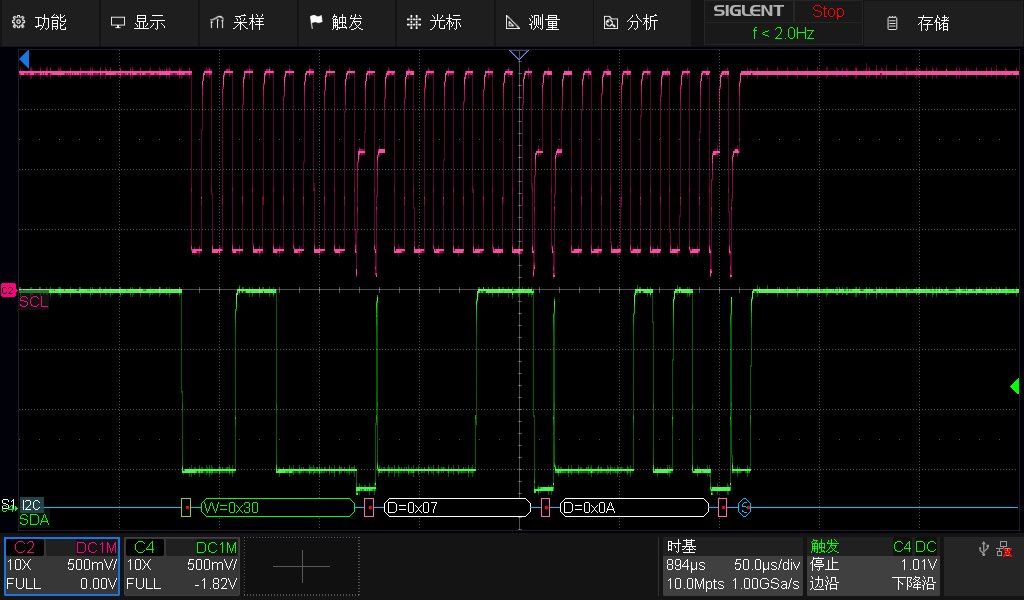Click the 50.0μs/div timebase value
Viewport: 1024px width, 600px height.
pos(767,565)
